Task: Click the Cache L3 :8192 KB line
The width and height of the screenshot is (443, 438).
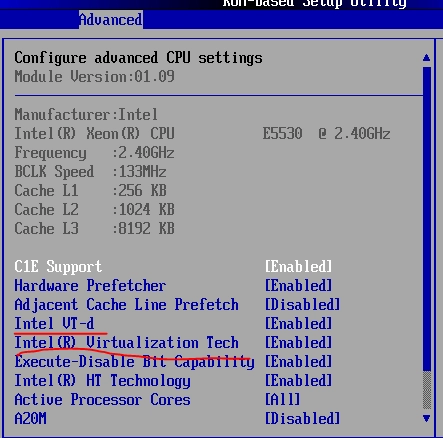Action: (94, 229)
